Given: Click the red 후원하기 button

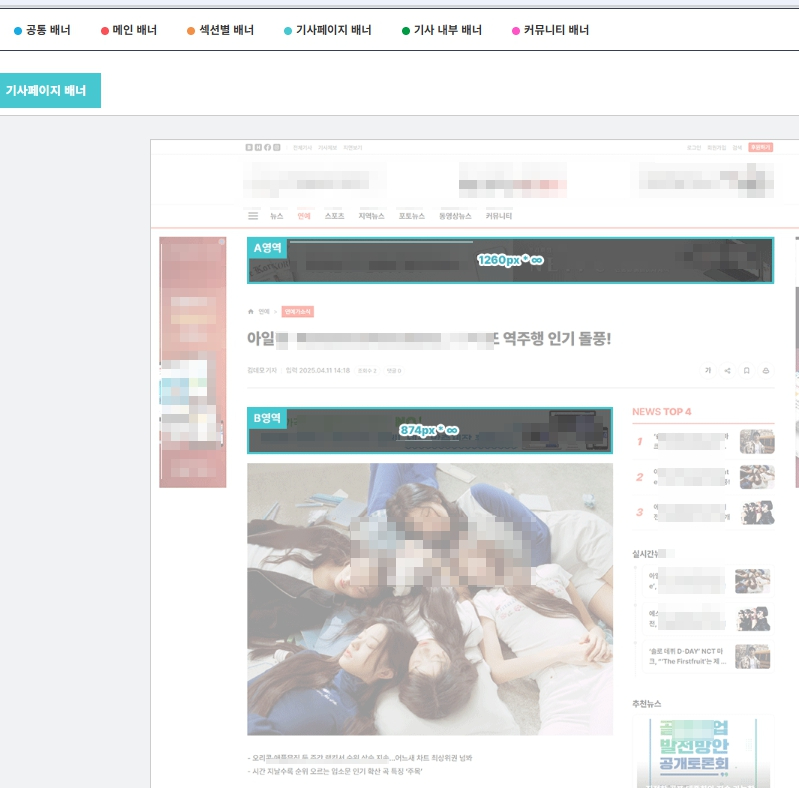Looking at the screenshot, I should coord(761,147).
